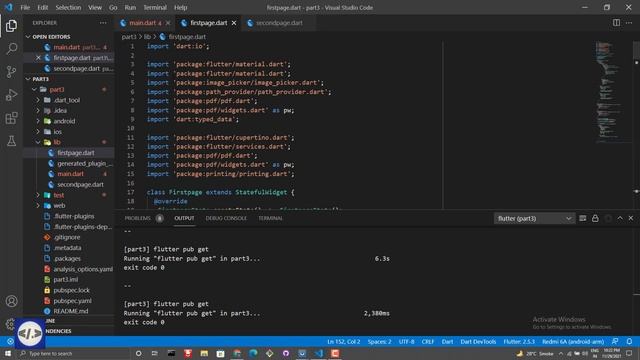Click the Explorer more actions ellipsis
Screen dimensions: 640x360
[x=103, y=23]
